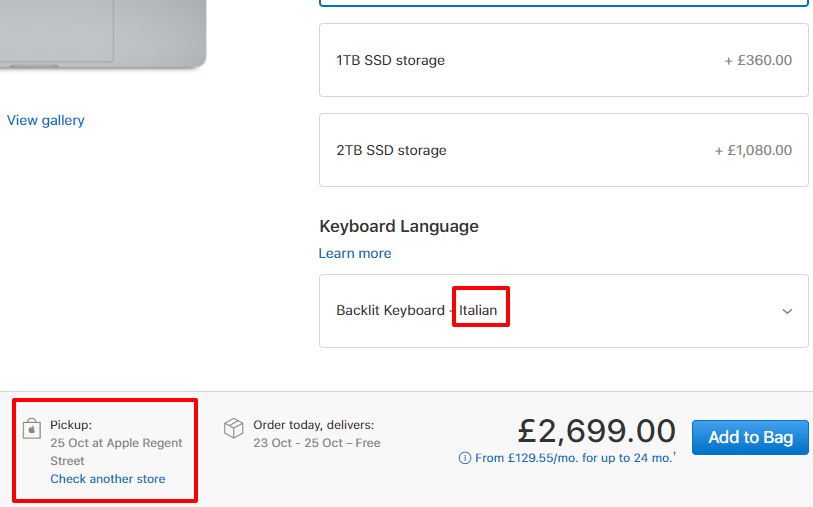Click the Italian keyboard language text

click(x=478, y=310)
